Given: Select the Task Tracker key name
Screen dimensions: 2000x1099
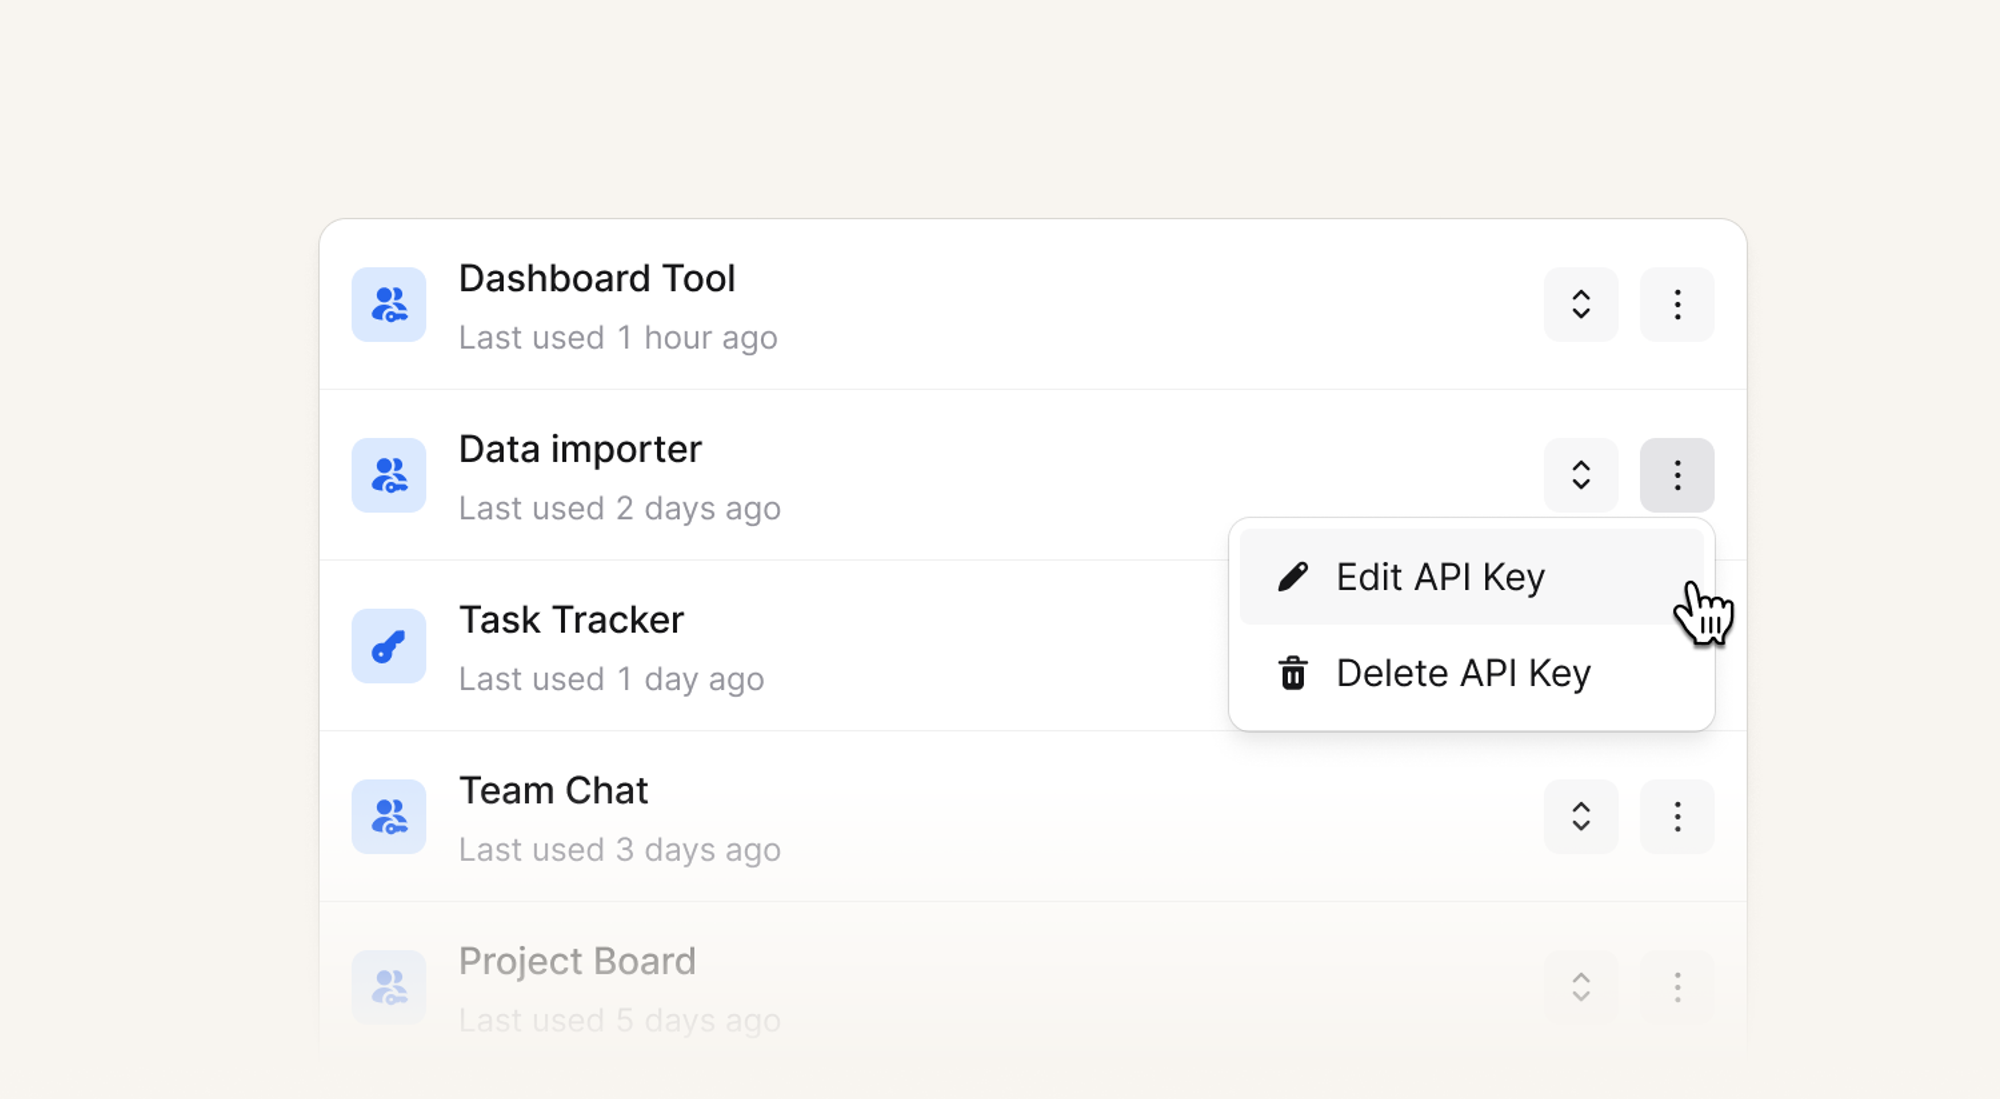Looking at the screenshot, I should (x=571, y=620).
